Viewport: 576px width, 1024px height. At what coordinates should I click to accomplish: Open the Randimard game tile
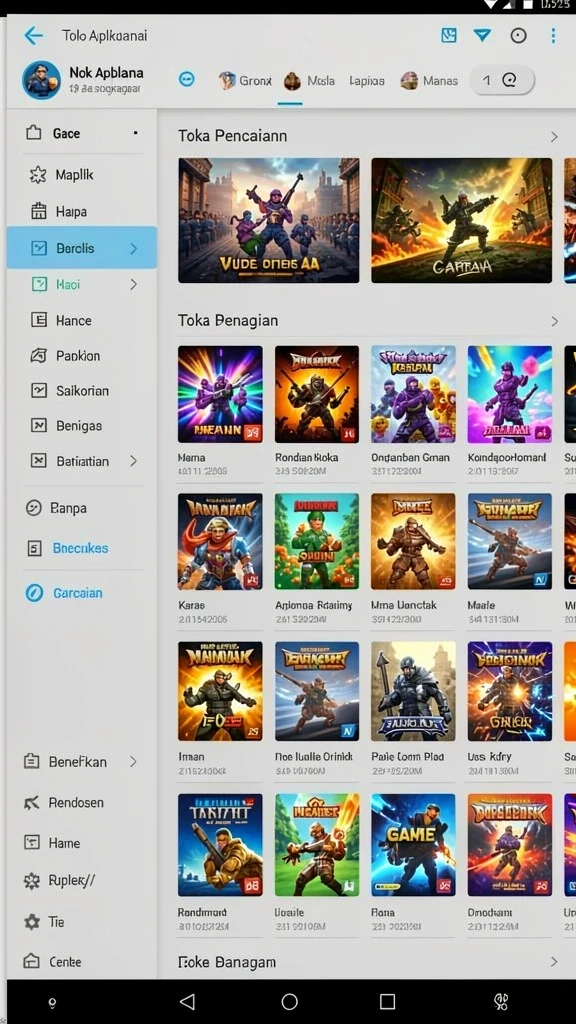pos(220,844)
